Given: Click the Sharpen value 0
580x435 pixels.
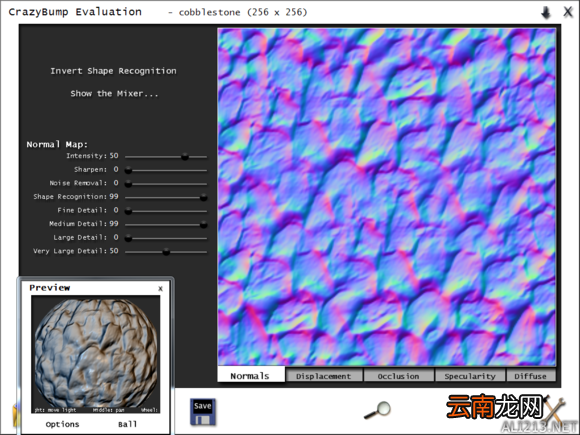Looking at the screenshot, I should tap(116, 169).
